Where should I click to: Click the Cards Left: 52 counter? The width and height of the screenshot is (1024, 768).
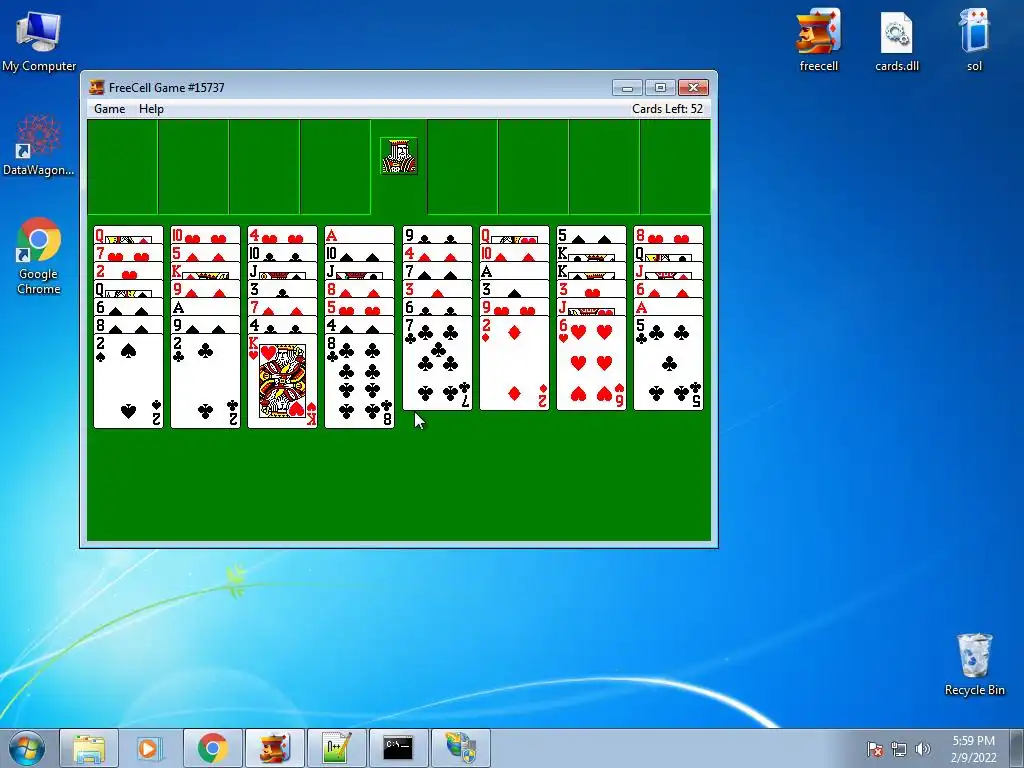(667, 109)
